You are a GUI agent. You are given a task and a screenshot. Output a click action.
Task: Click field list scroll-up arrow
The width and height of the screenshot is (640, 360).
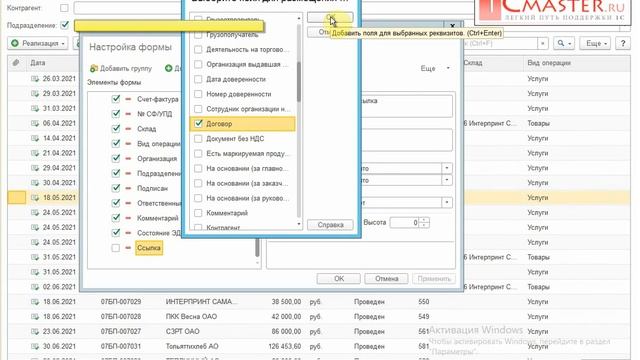tap(298, 18)
